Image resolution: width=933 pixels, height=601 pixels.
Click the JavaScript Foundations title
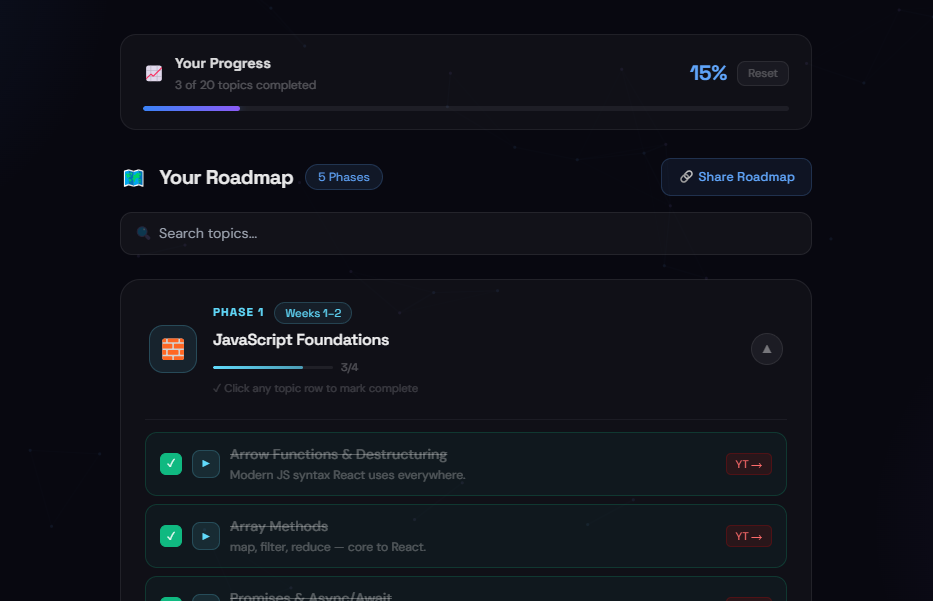(x=301, y=340)
